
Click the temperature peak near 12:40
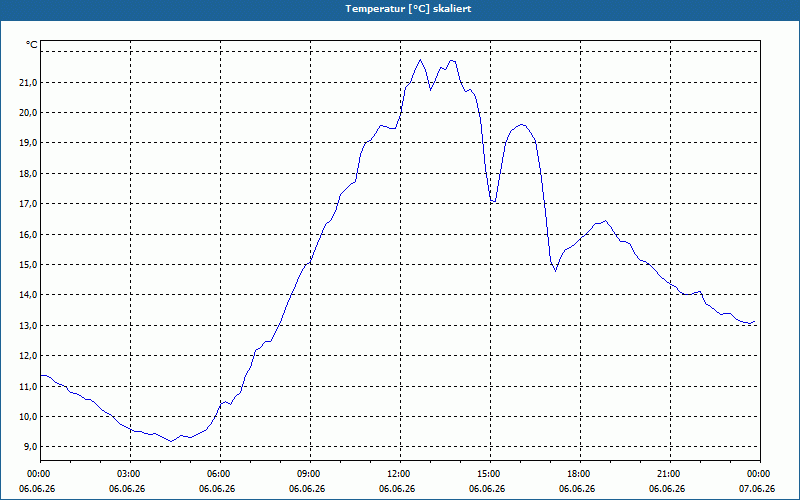[x=420, y=60]
